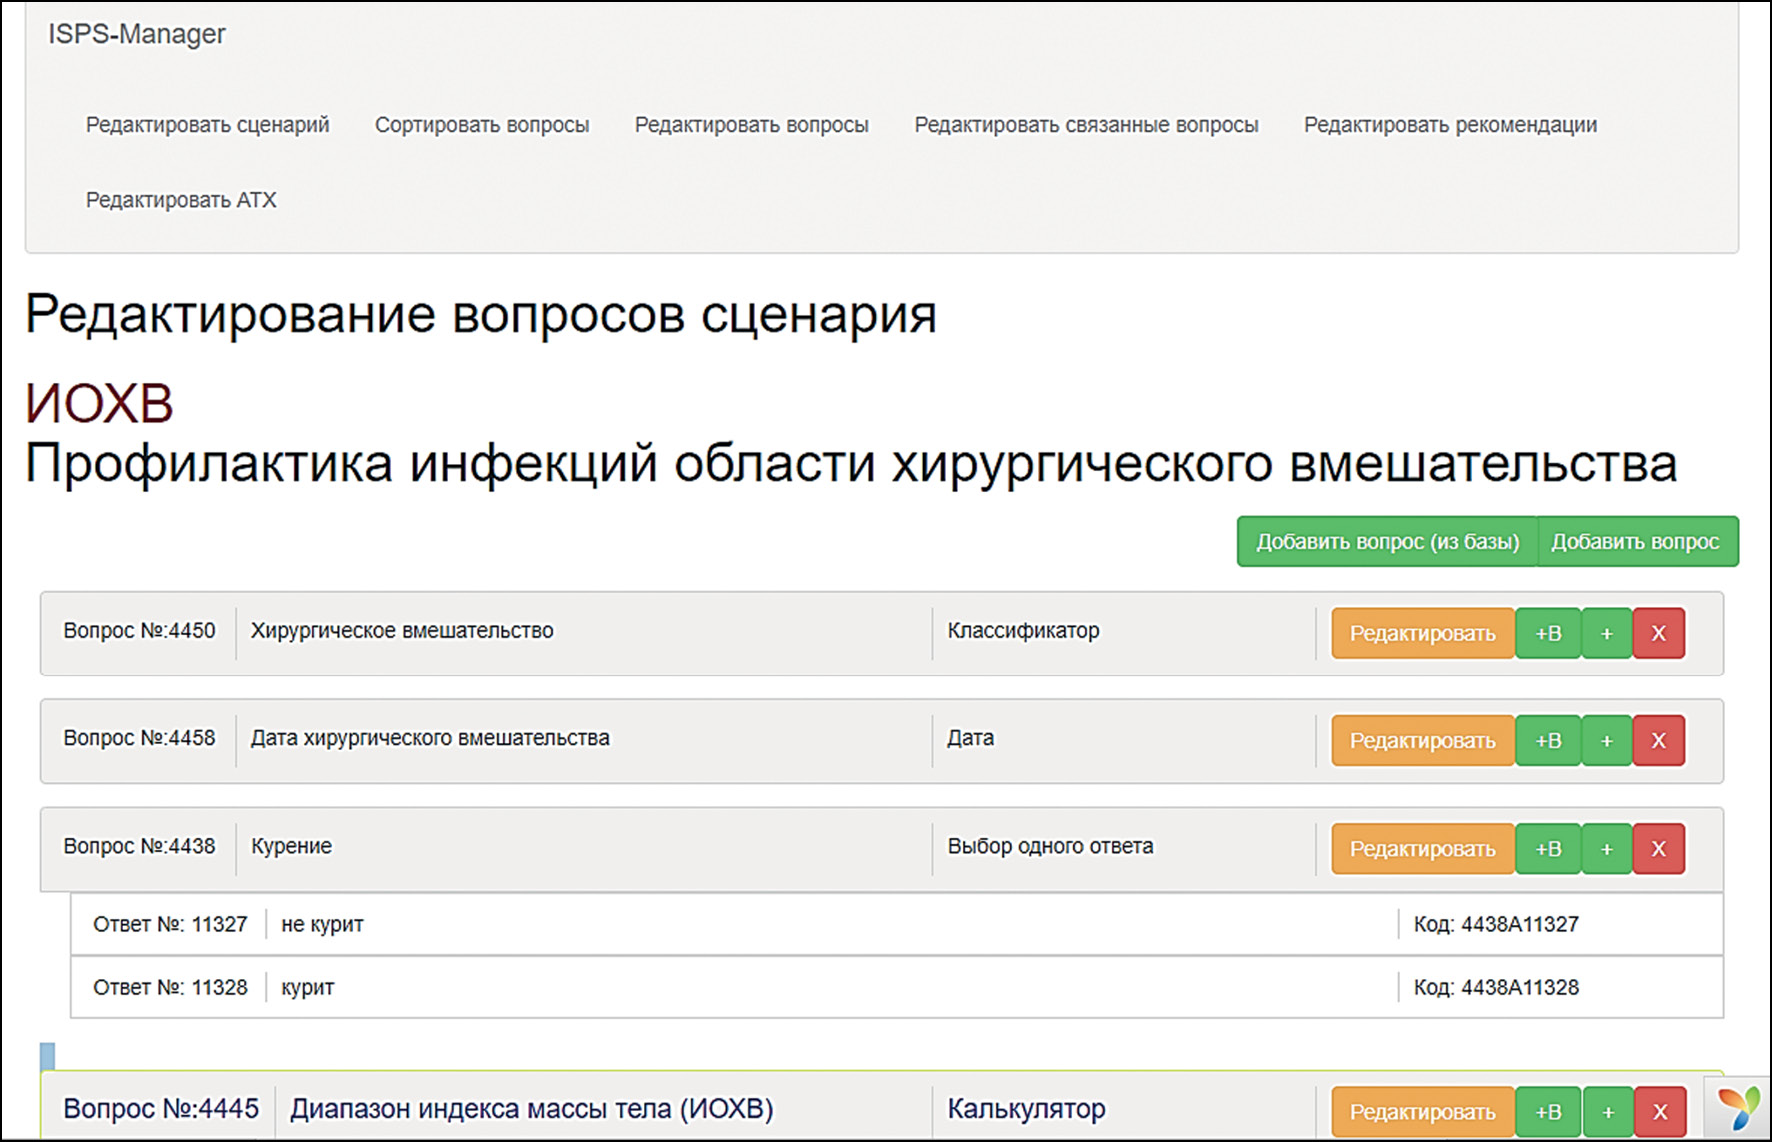This screenshot has height=1142, width=1772.
Task: Delete question 4445 with the red X
Action: tap(1660, 1112)
